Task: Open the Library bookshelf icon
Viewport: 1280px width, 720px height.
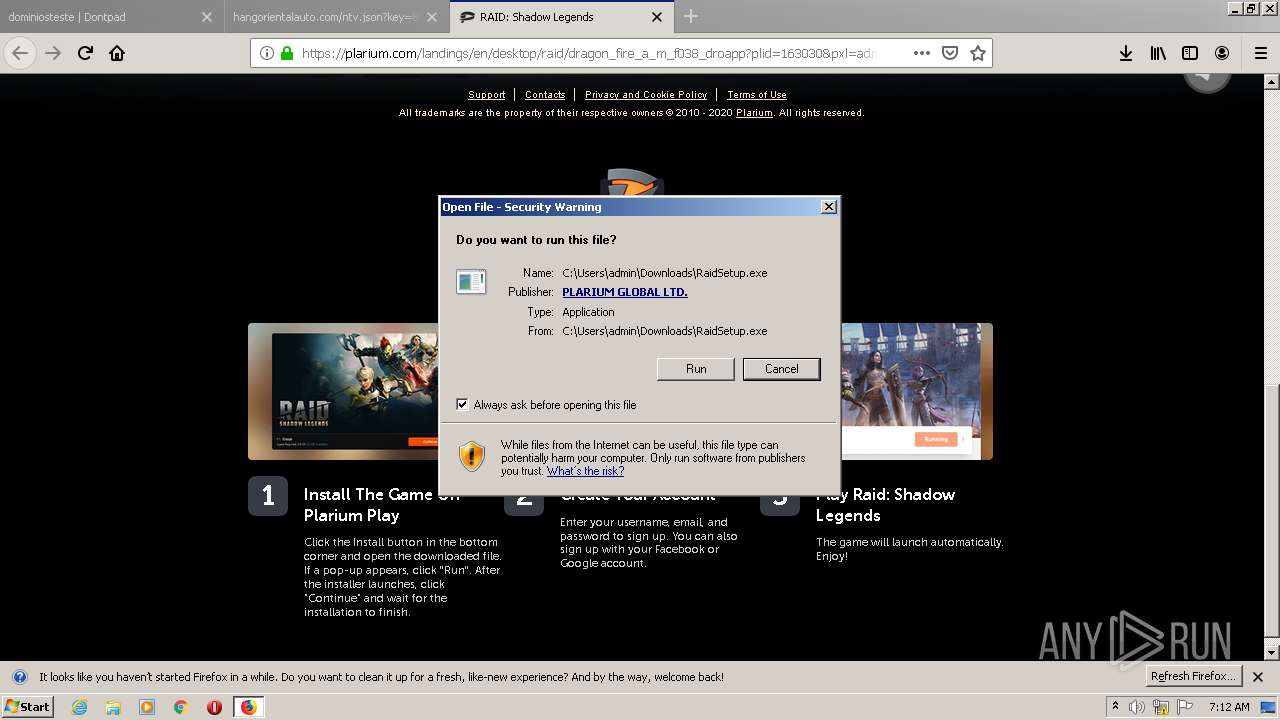Action: pyautogui.click(x=1158, y=53)
